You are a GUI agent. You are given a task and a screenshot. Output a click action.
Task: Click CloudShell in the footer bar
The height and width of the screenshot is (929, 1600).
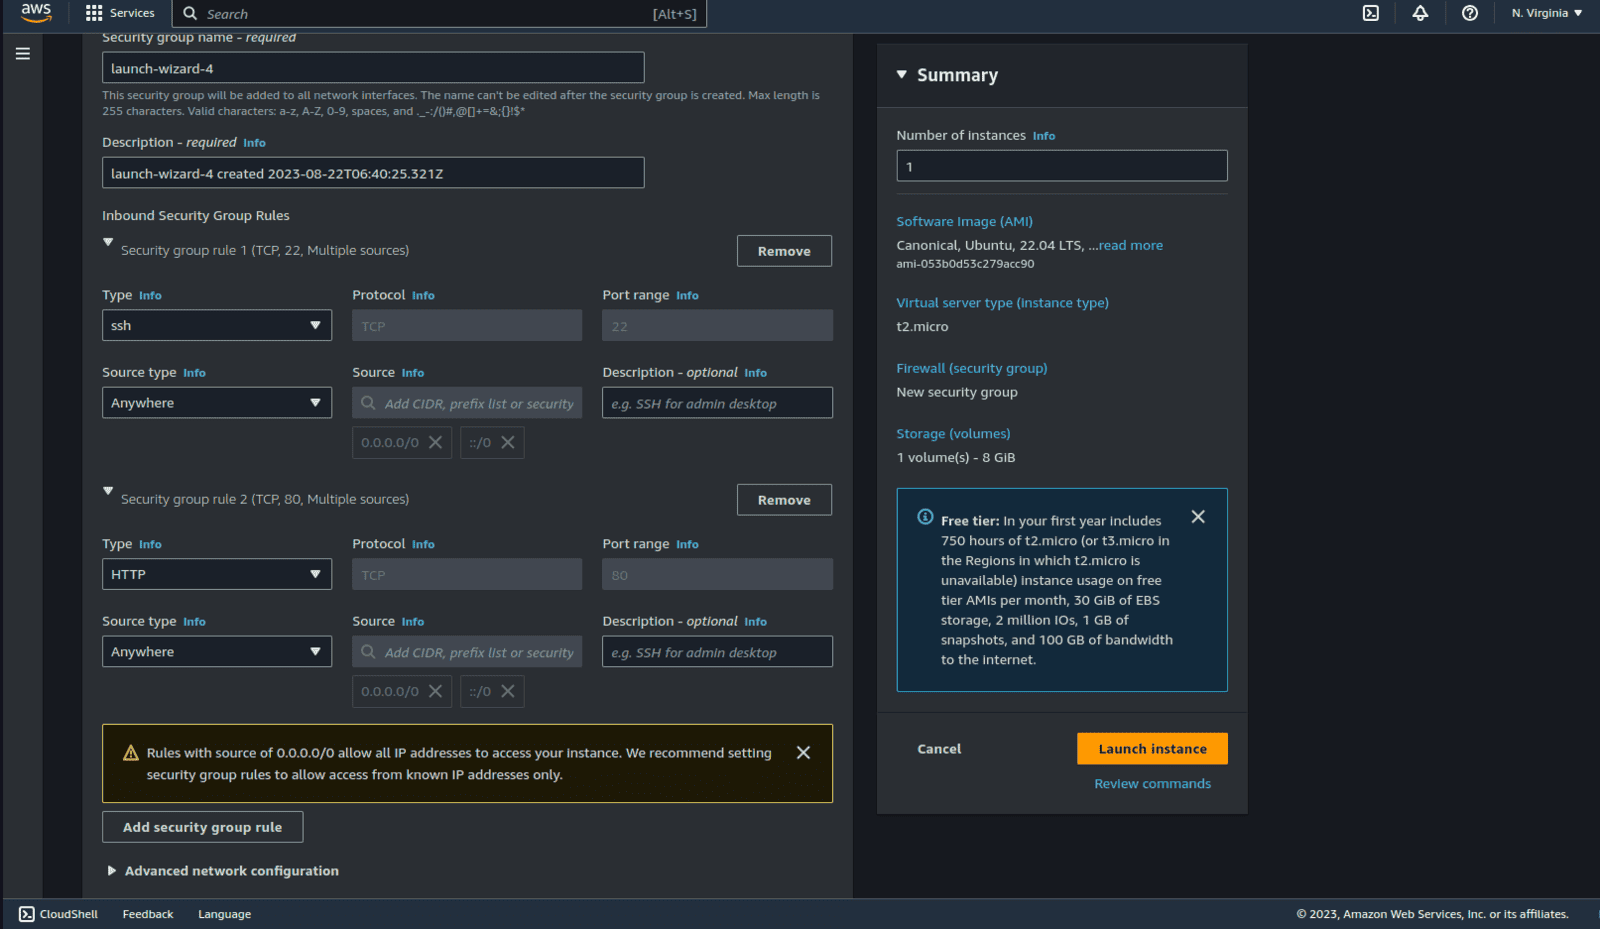pyautogui.click(x=59, y=914)
